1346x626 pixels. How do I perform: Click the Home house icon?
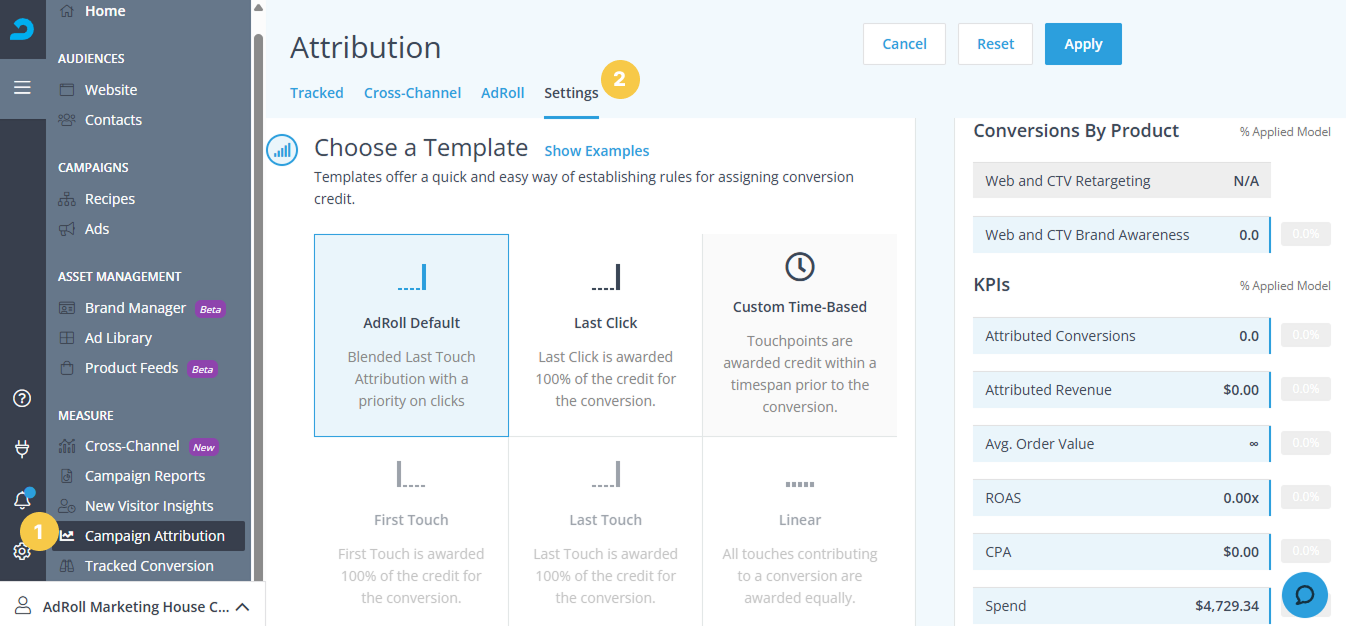point(67,11)
